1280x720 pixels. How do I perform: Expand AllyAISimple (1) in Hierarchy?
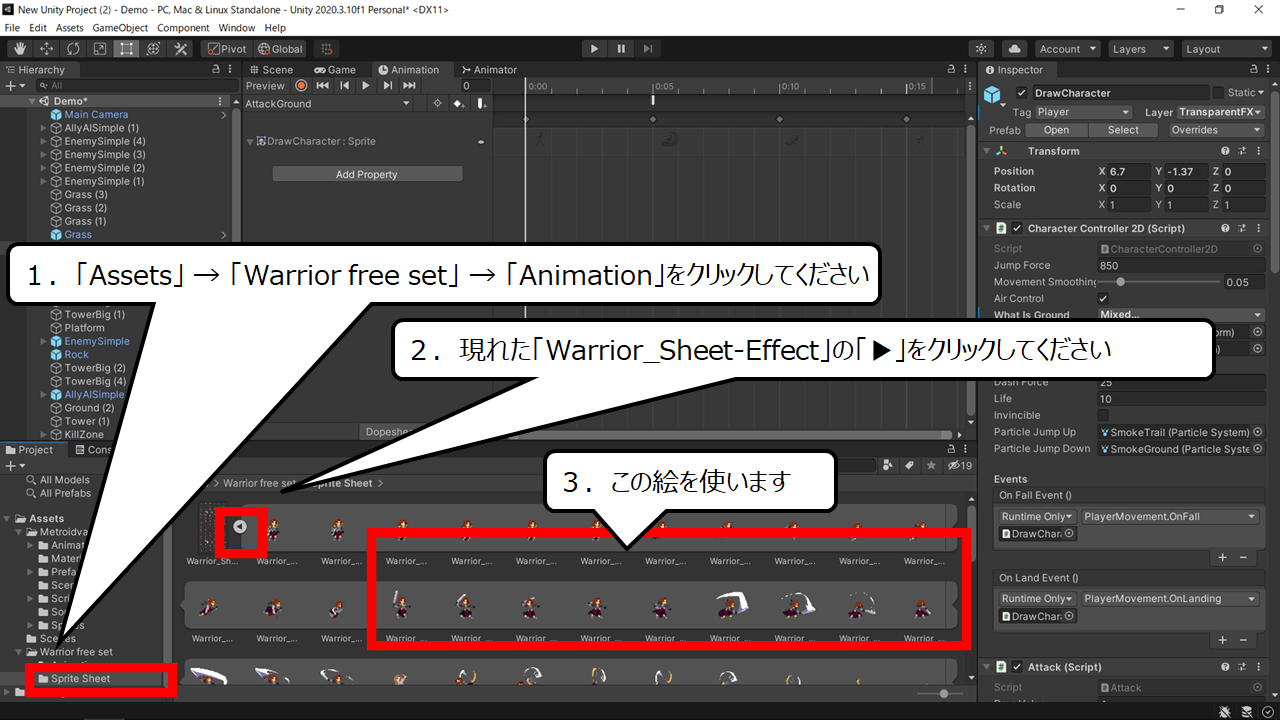tap(44, 128)
